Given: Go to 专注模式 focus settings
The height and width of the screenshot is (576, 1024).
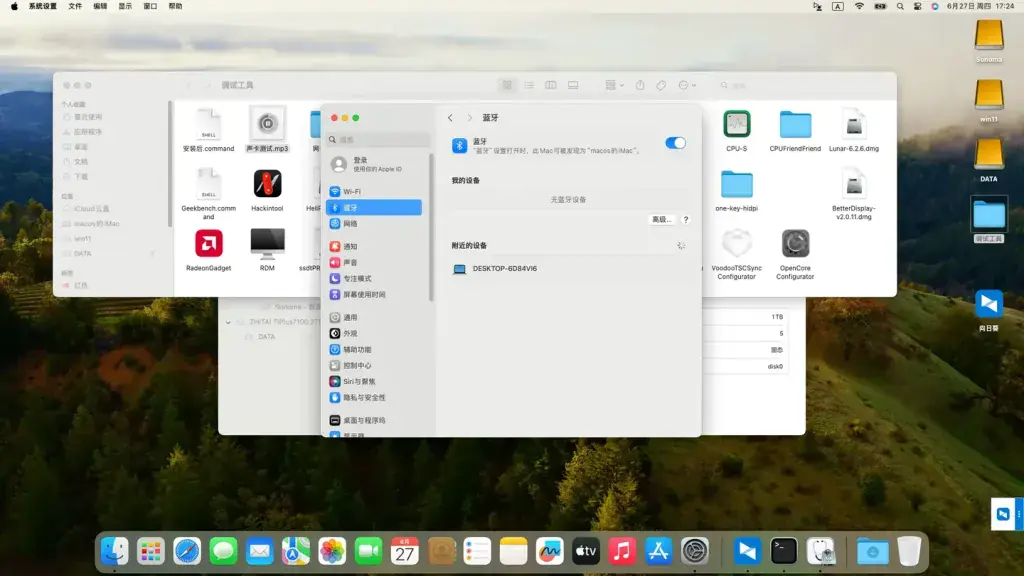Looking at the screenshot, I should point(374,278).
